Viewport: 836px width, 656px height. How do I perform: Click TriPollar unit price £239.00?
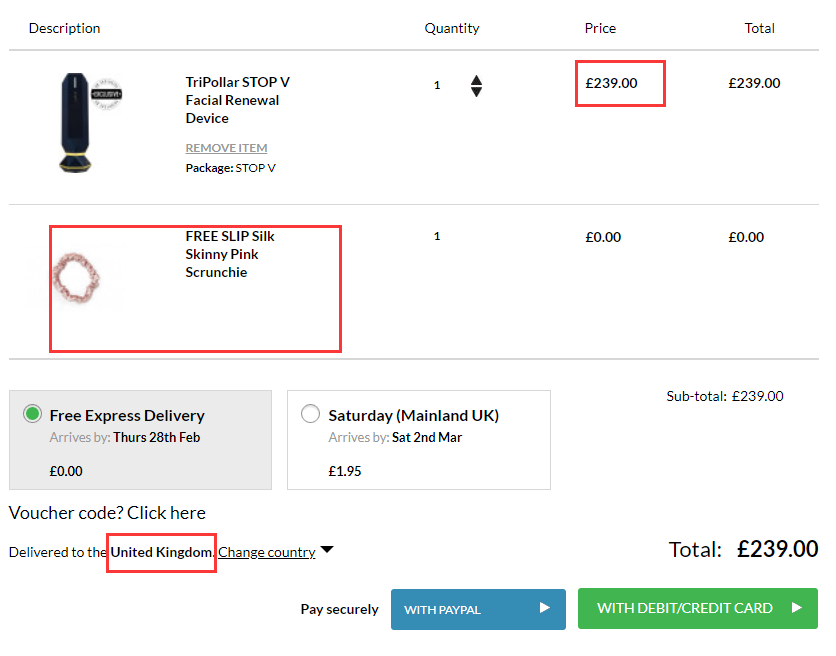tap(611, 83)
